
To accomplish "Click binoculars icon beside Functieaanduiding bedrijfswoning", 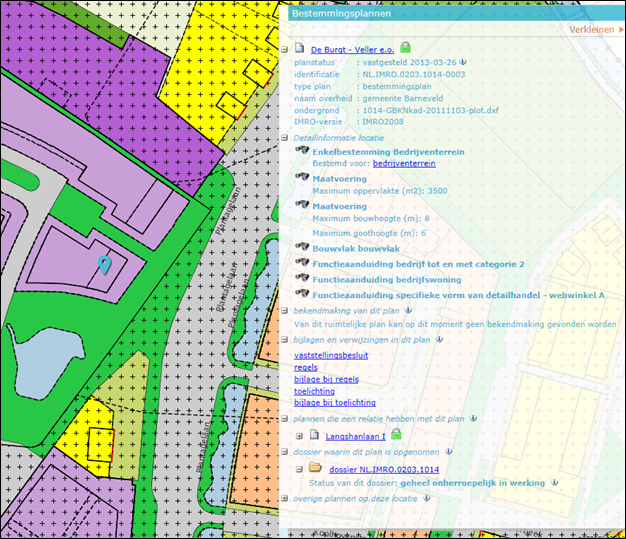I will [x=301, y=279].
